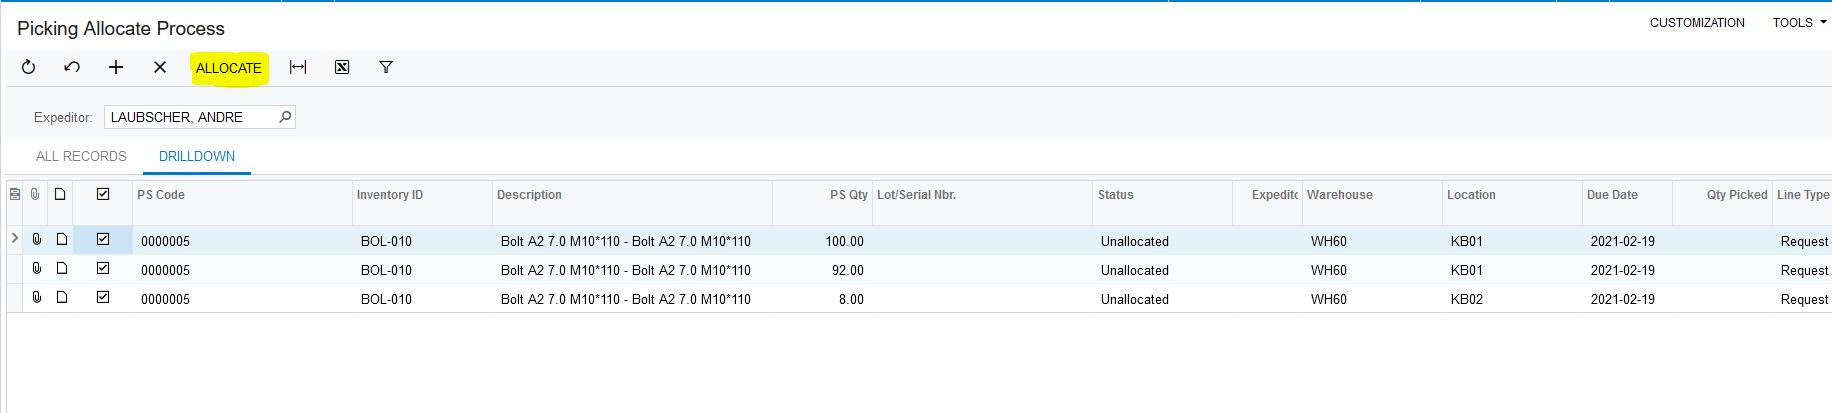Click the Undo icon in the toolbar
This screenshot has height=413, width=1832.
[72, 67]
